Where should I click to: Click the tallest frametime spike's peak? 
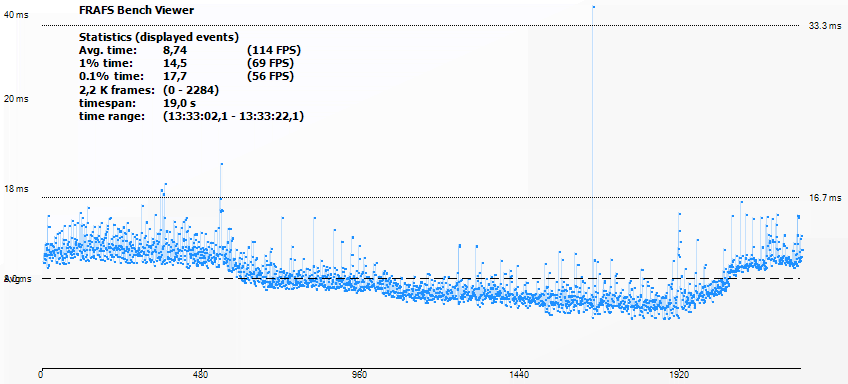tap(593, 7)
